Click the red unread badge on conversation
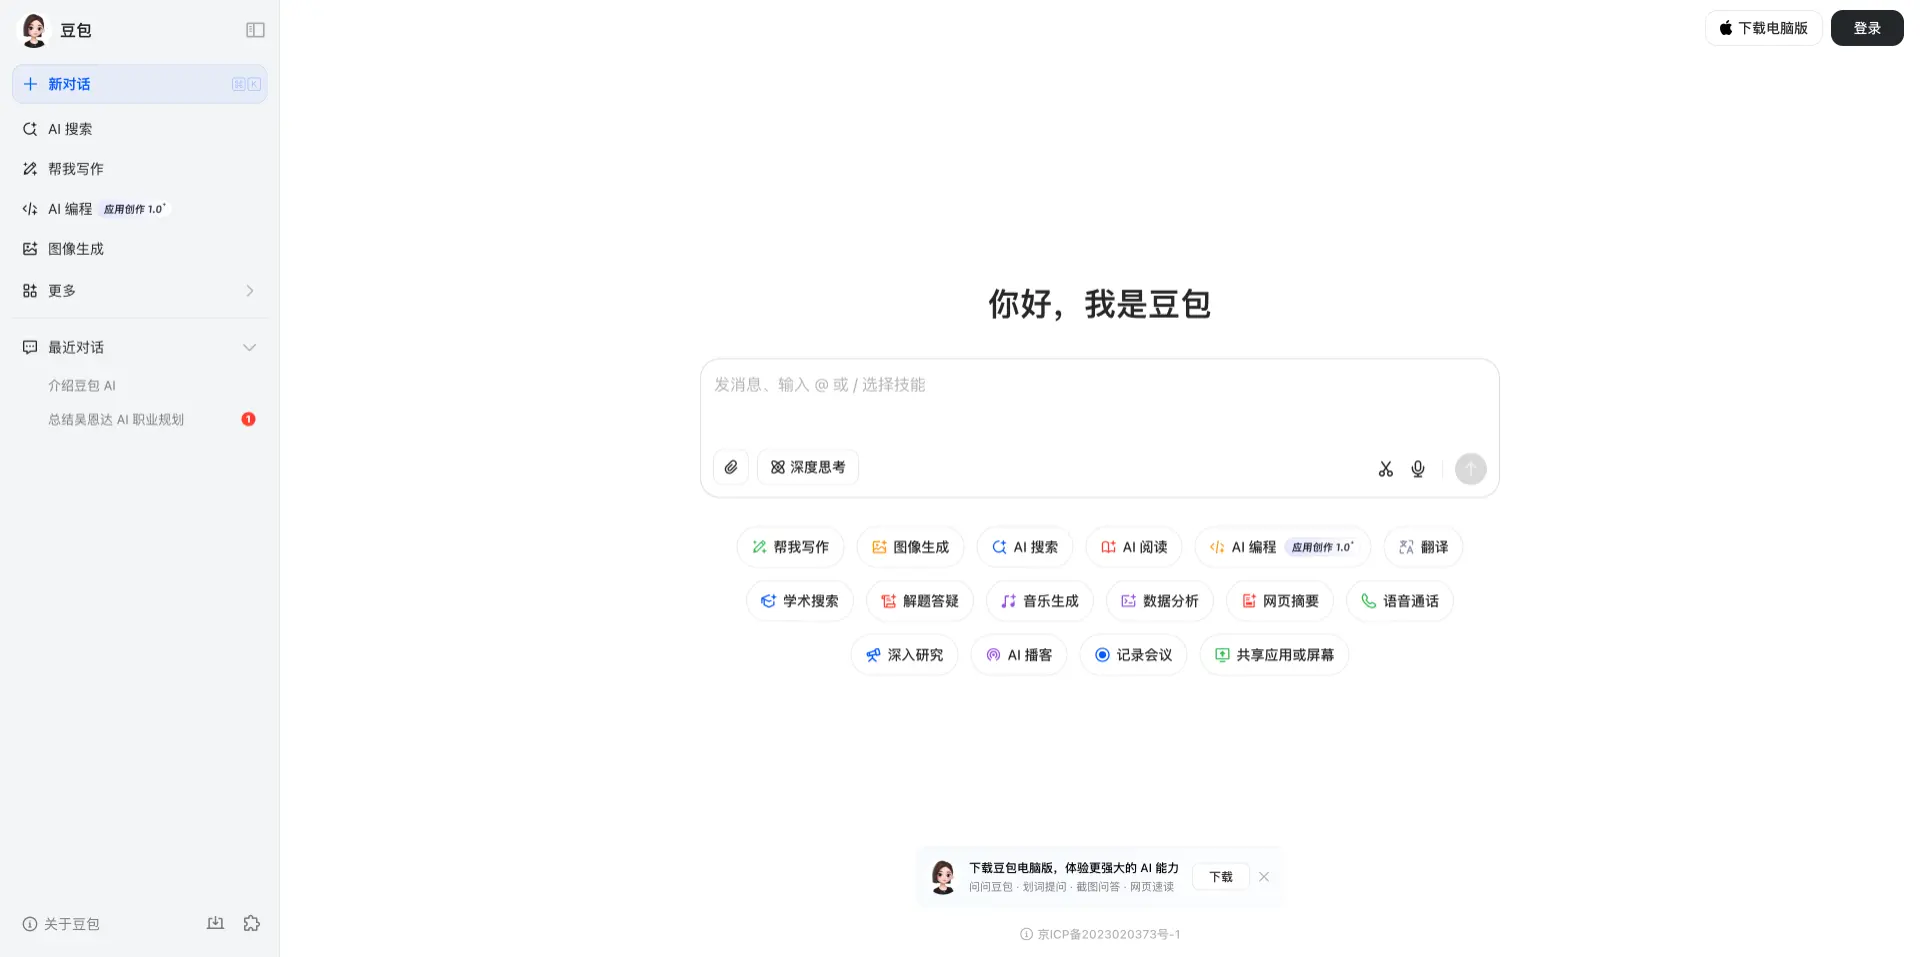The height and width of the screenshot is (957, 1920). 248,419
